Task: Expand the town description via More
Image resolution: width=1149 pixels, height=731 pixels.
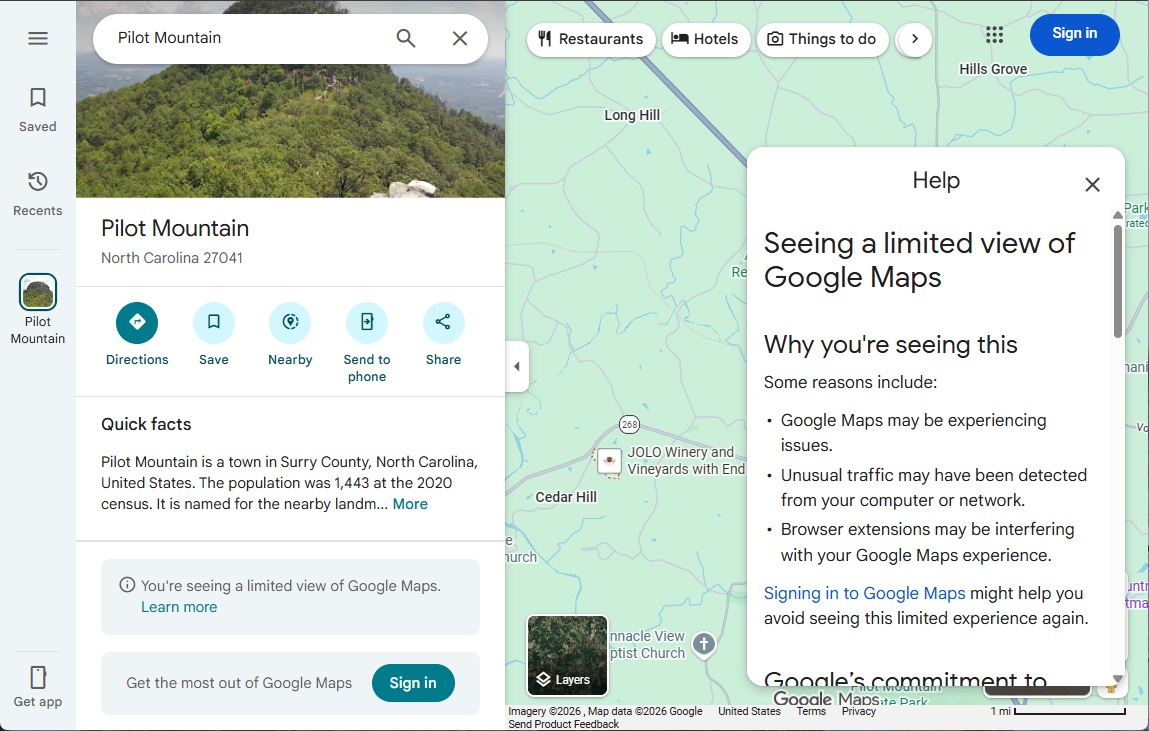Action: pyautogui.click(x=410, y=503)
